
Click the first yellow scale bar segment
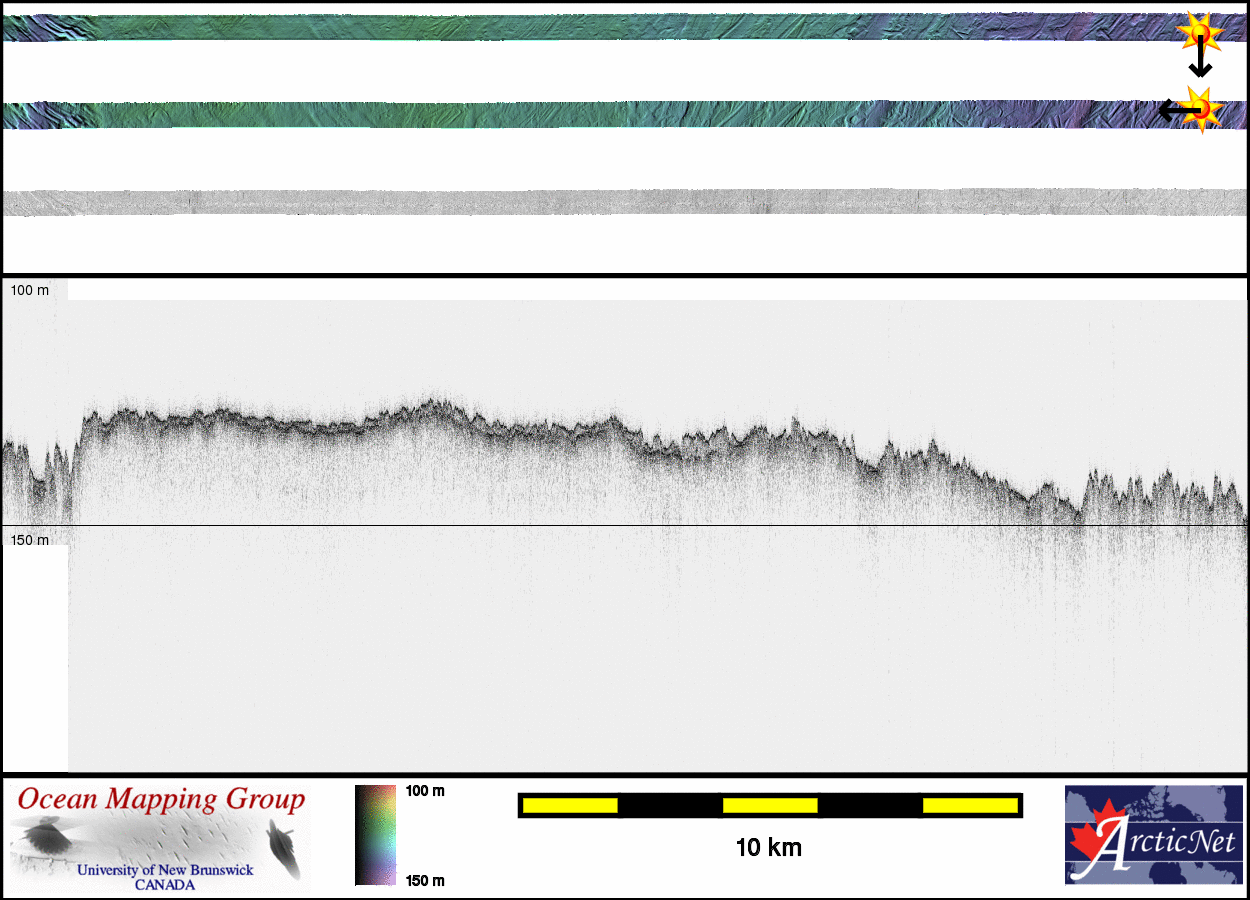(x=570, y=805)
